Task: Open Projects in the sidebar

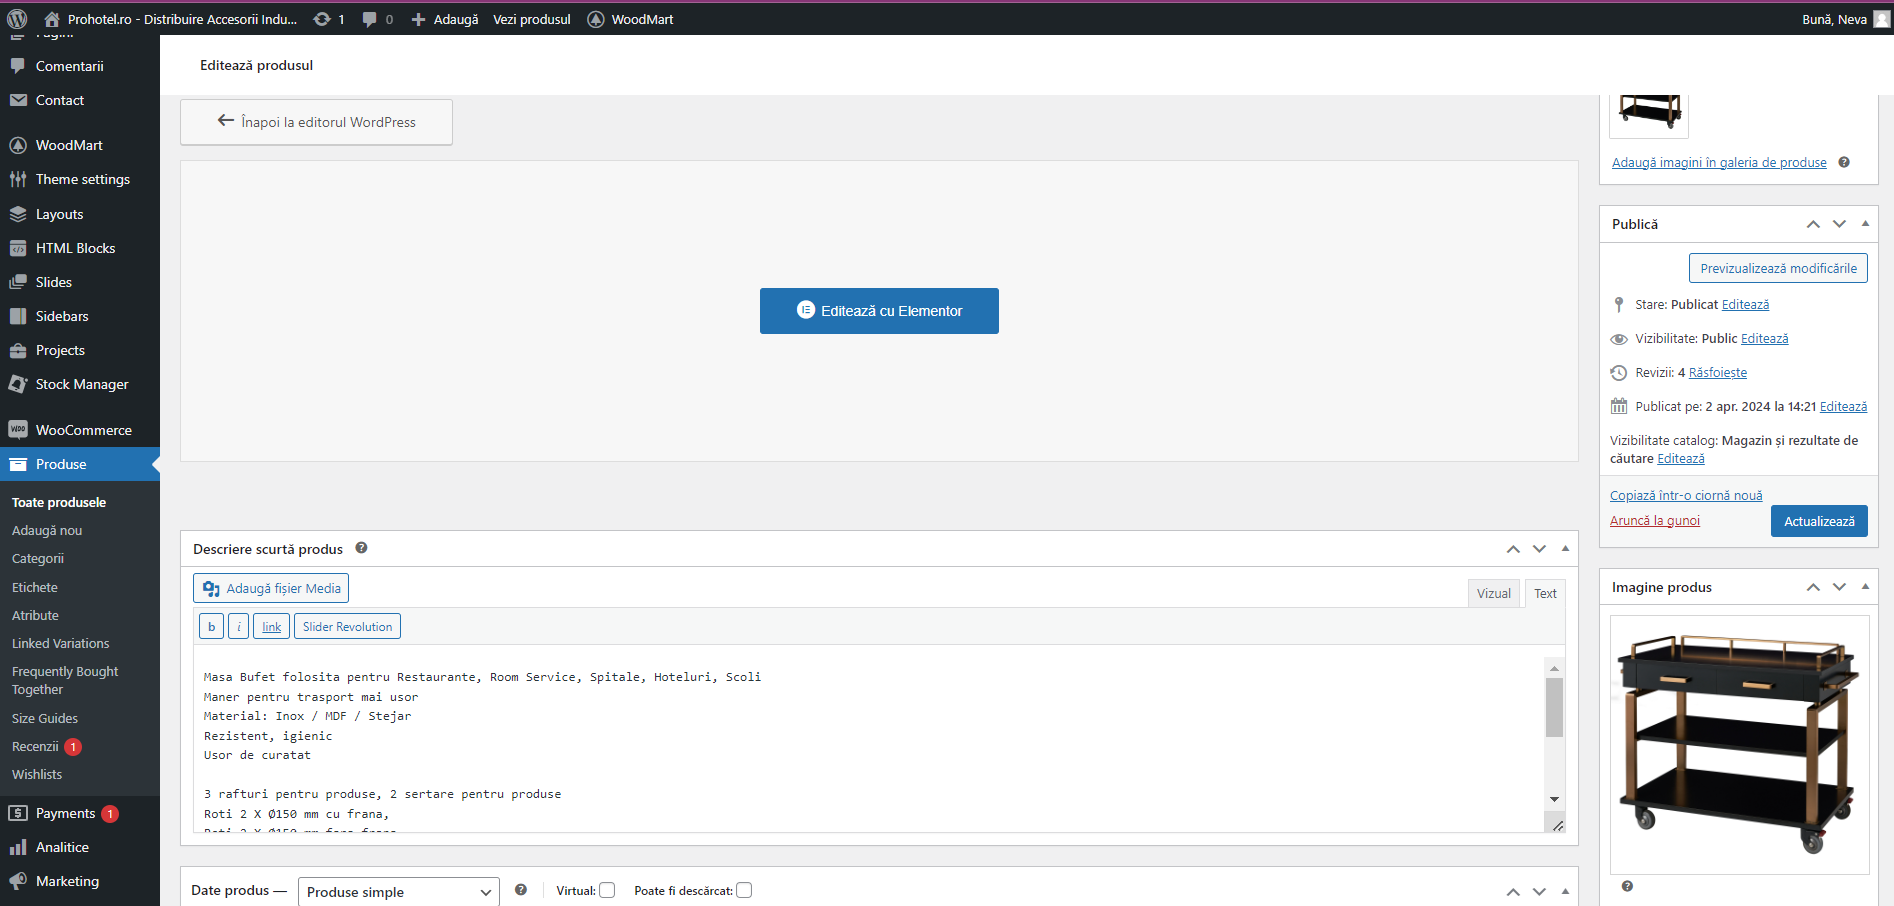Action: pos(60,350)
